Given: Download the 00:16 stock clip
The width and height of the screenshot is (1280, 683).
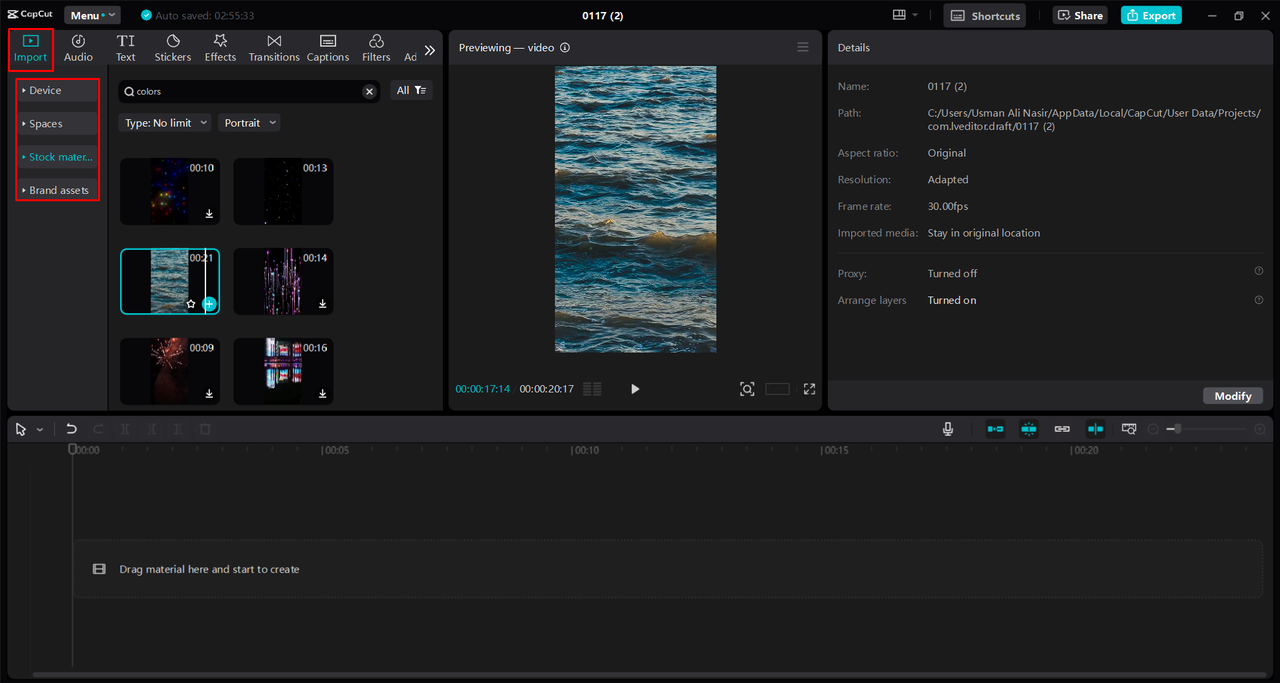Looking at the screenshot, I should click(x=322, y=394).
